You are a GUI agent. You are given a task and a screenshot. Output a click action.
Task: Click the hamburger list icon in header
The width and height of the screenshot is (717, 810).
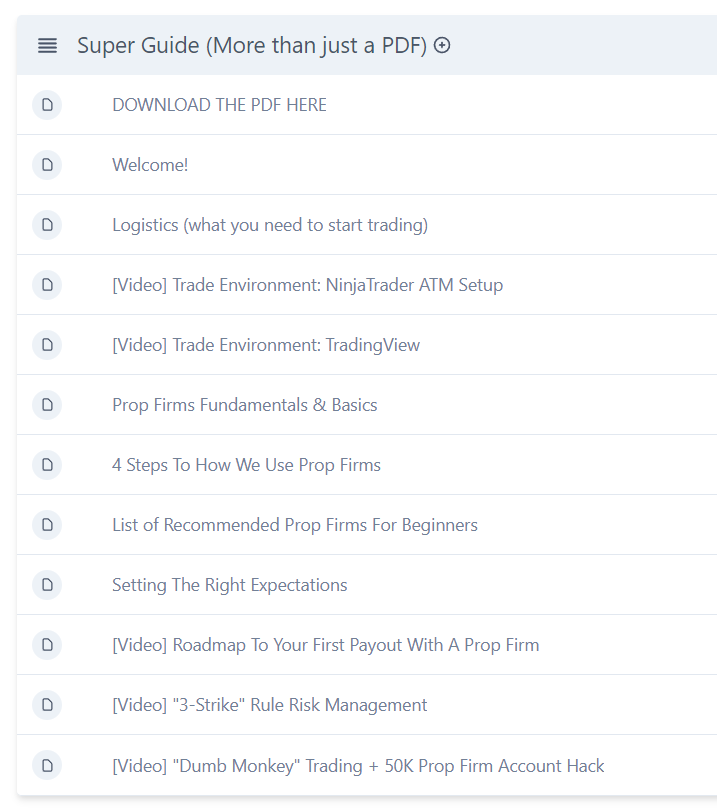(x=47, y=45)
